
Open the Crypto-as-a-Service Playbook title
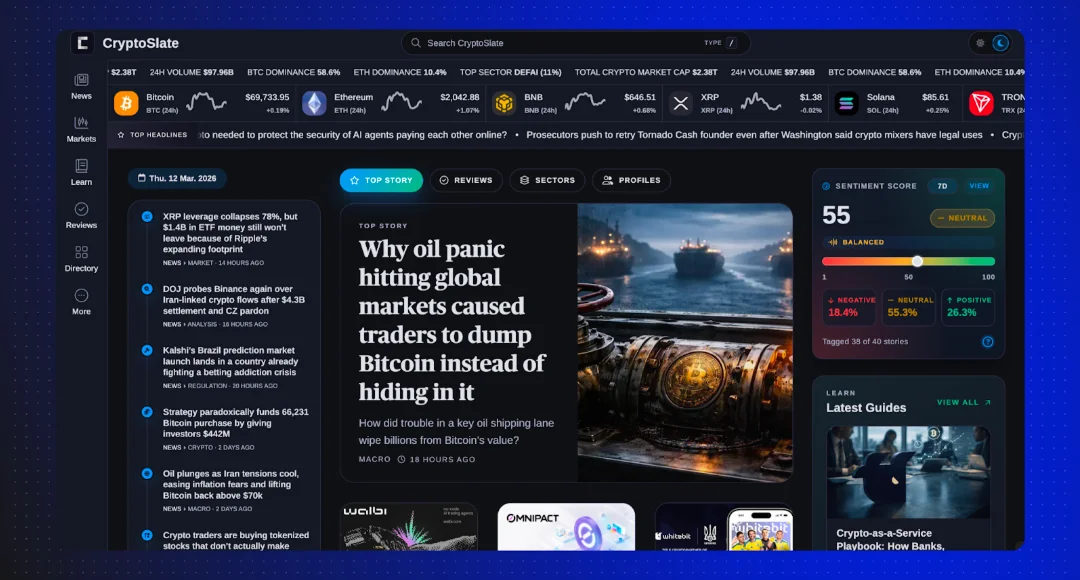[x=890, y=539]
